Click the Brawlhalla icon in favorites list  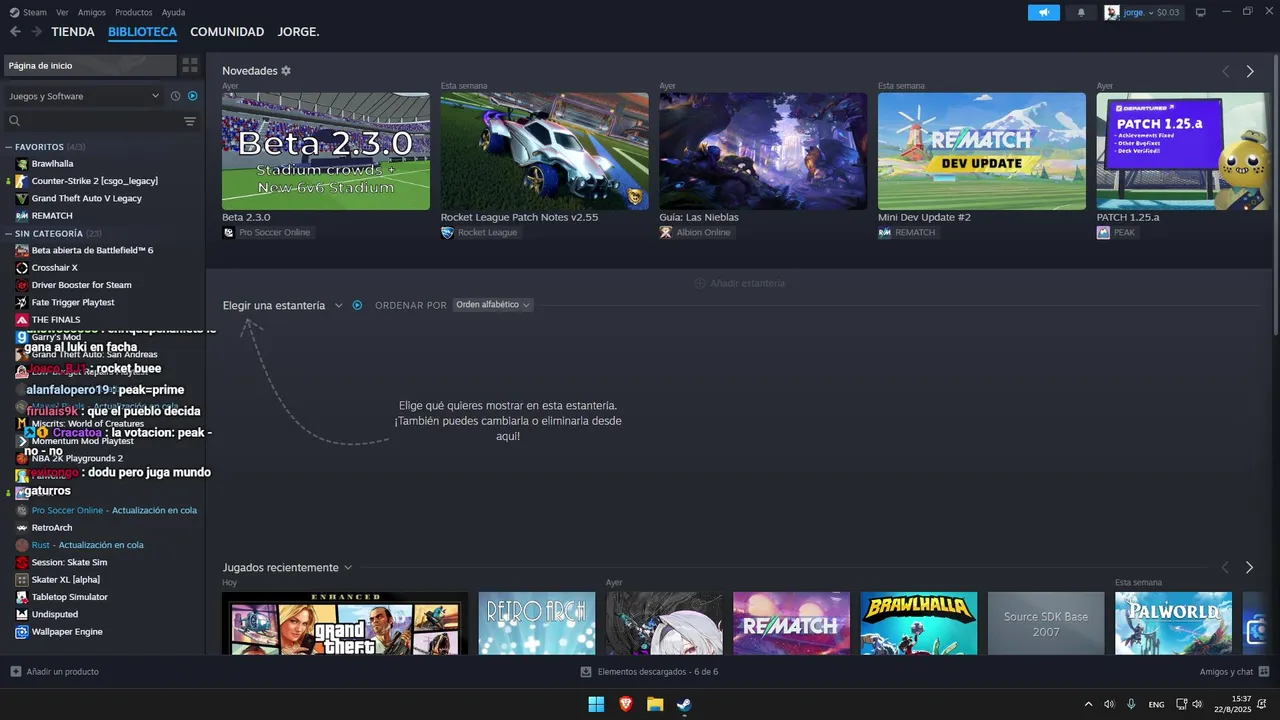pos(22,164)
